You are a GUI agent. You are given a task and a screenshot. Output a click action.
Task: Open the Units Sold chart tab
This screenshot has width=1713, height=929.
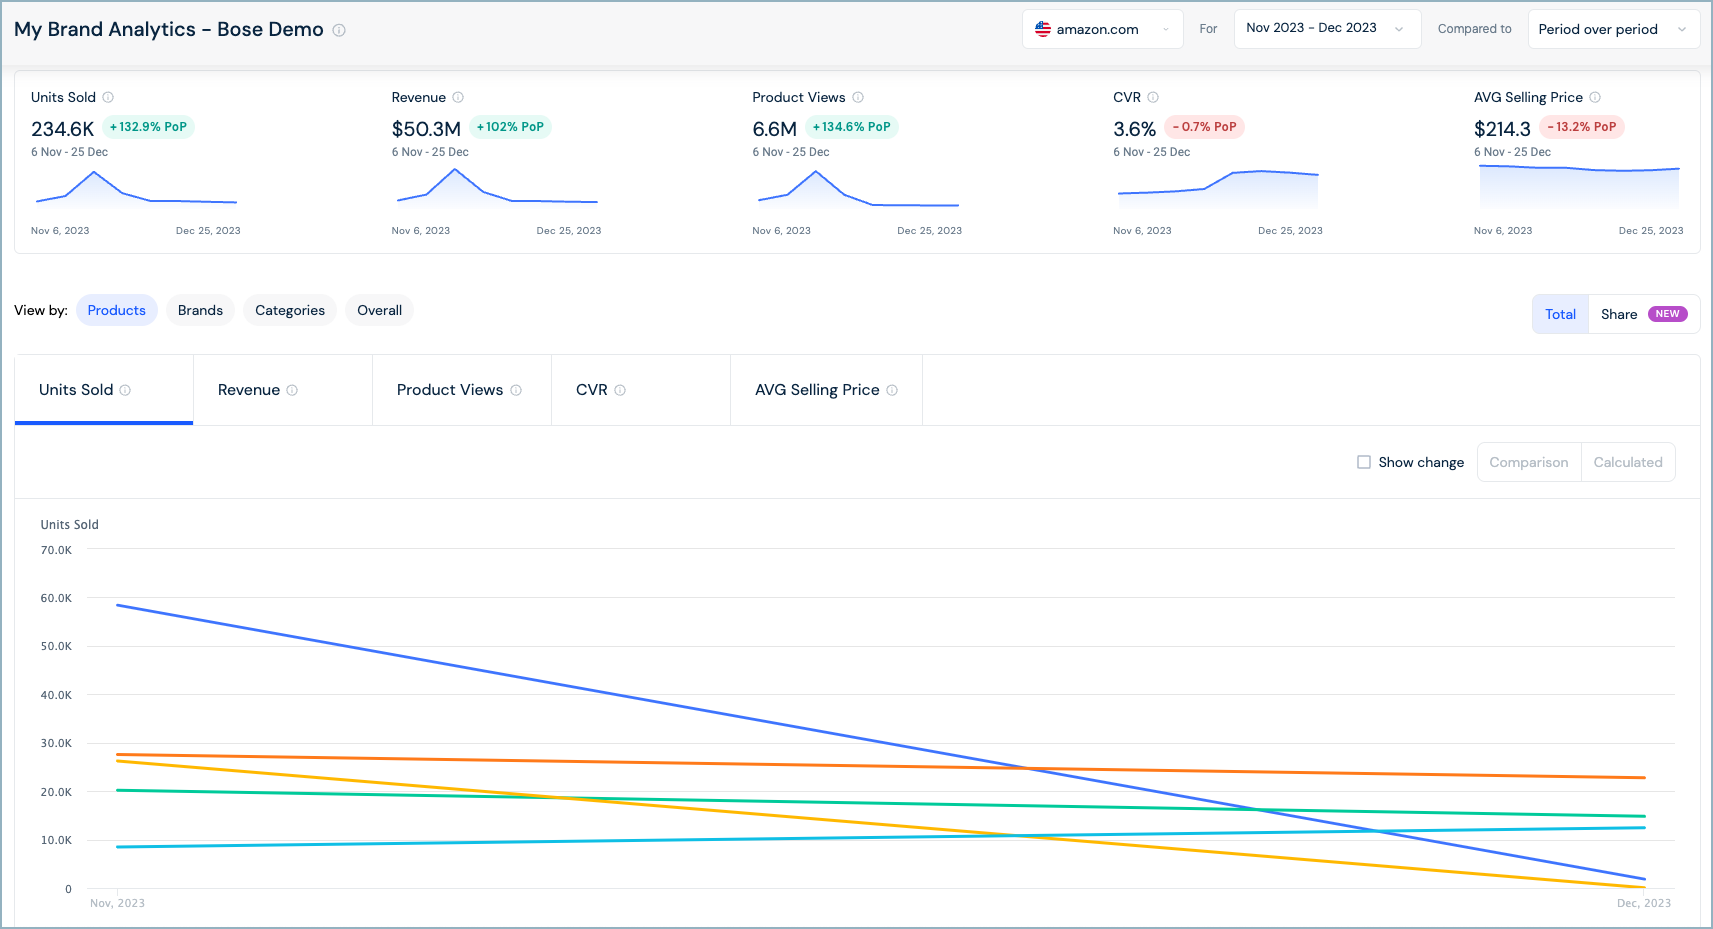104,390
